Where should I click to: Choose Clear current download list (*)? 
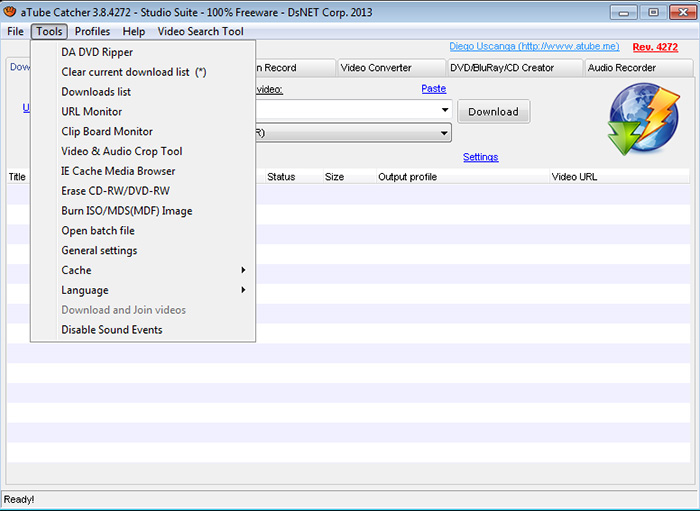143,72
